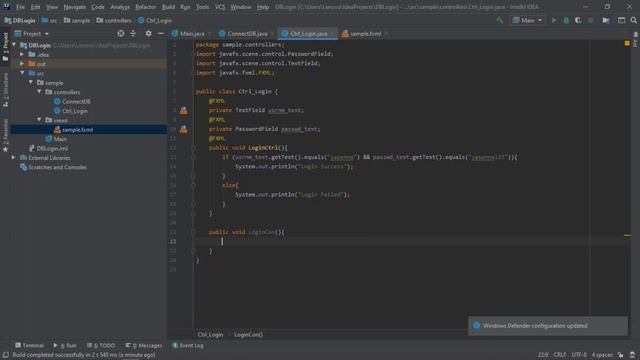Image resolution: width=640 pixels, height=360 pixels.
Task: Run with coverage icon
Action: click(x=578, y=20)
